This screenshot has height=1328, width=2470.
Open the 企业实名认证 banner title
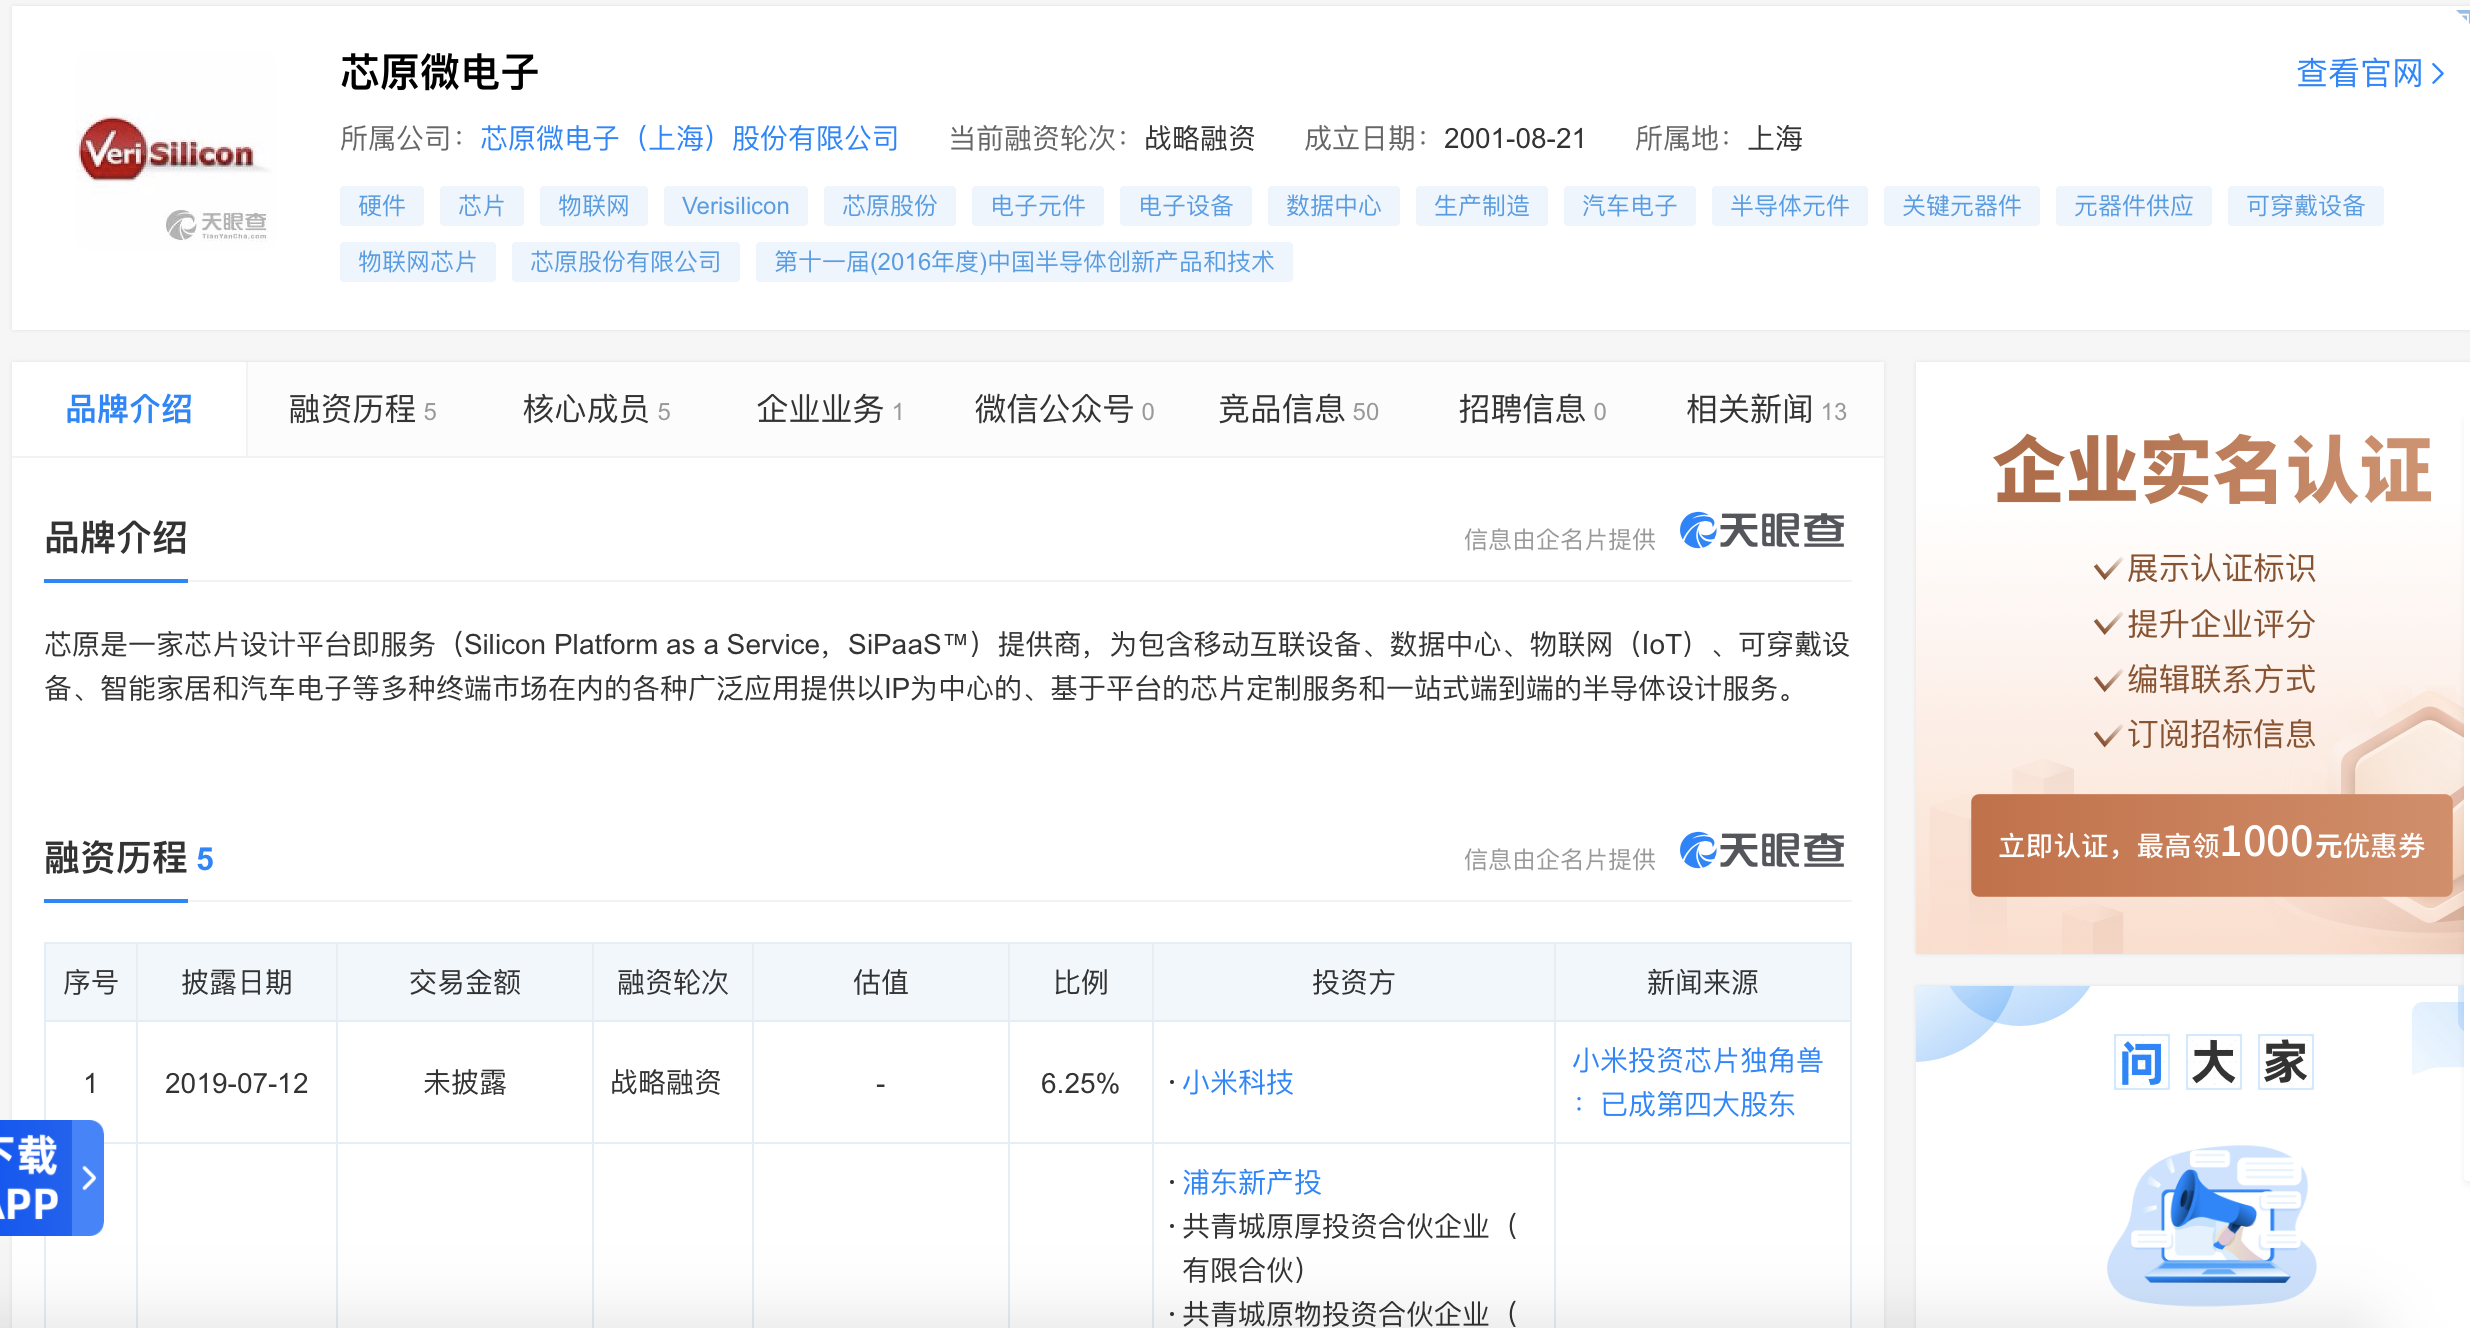pyautogui.click(x=2212, y=469)
